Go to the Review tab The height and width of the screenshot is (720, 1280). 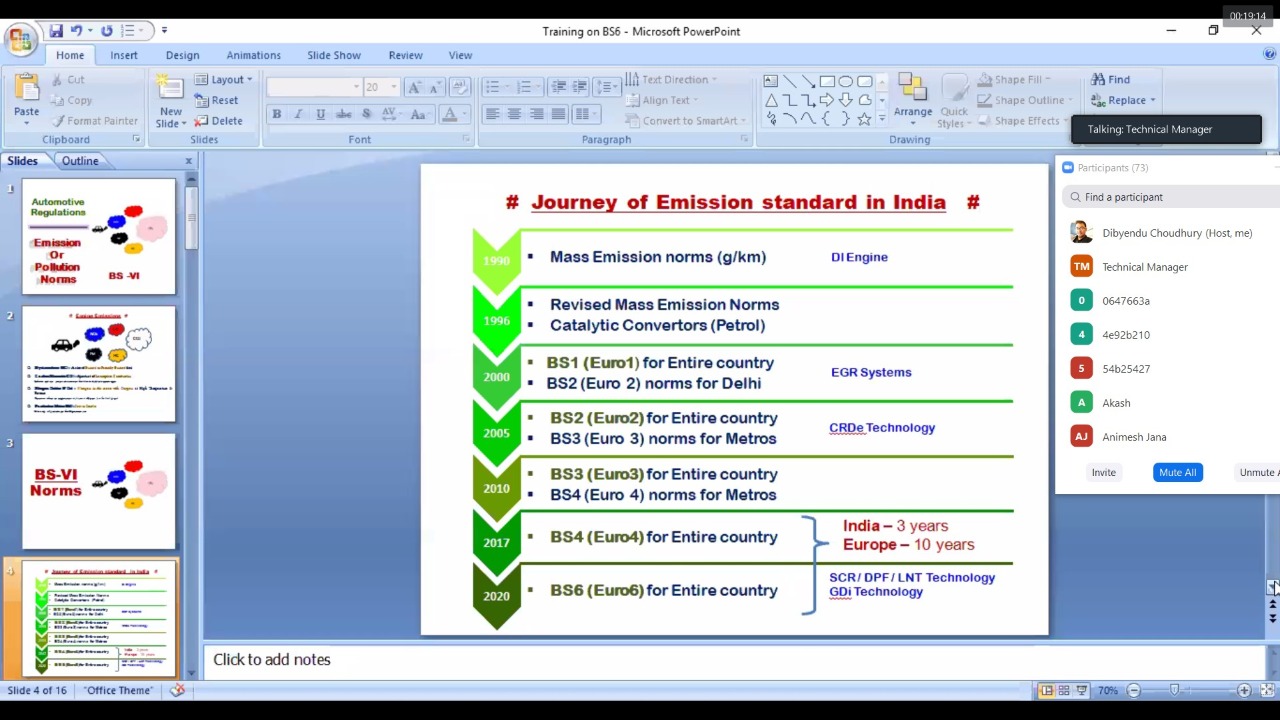pos(405,55)
